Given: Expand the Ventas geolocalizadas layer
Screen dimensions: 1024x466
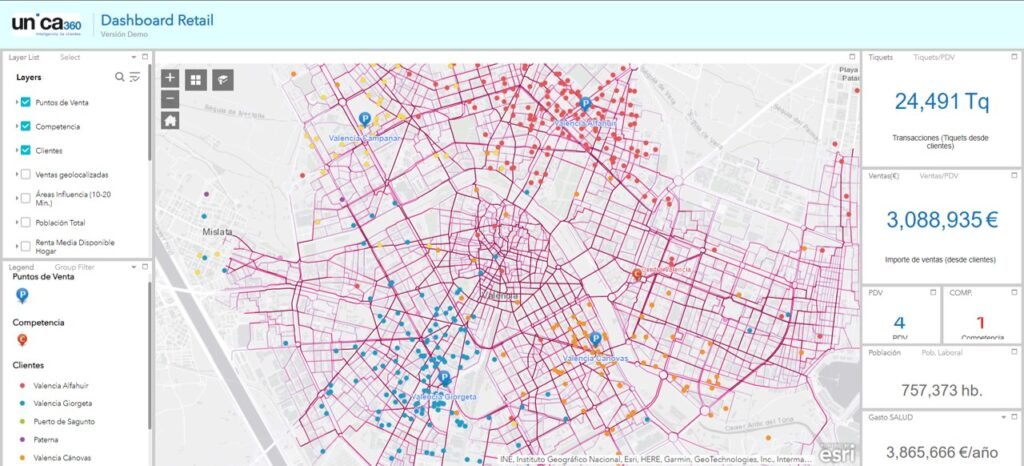Looking at the screenshot, I should (x=16, y=174).
